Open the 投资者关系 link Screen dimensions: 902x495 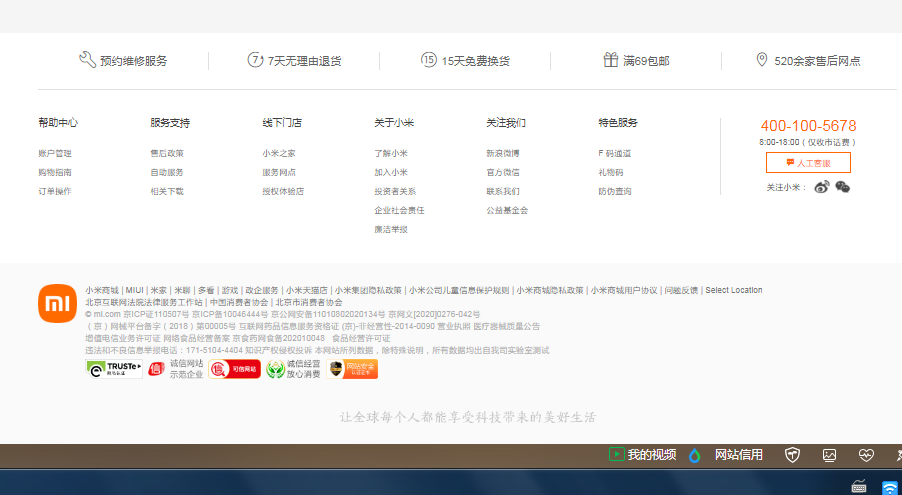pos(395,191)
